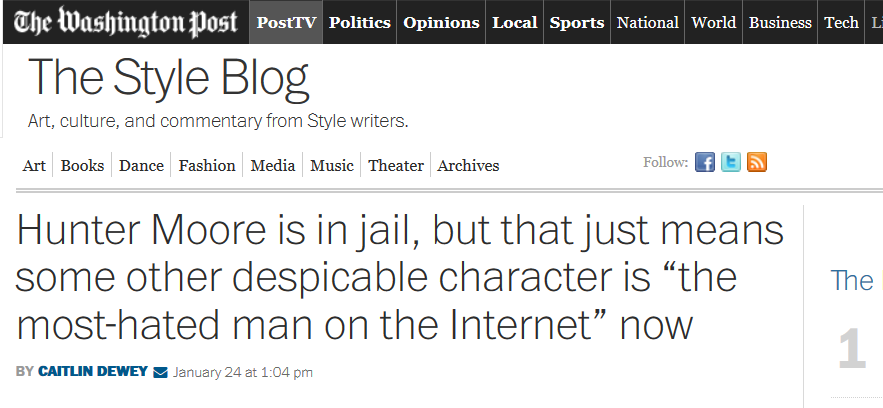Open the RSS feed icon
The image size is (883, 408).
(757, 163)
